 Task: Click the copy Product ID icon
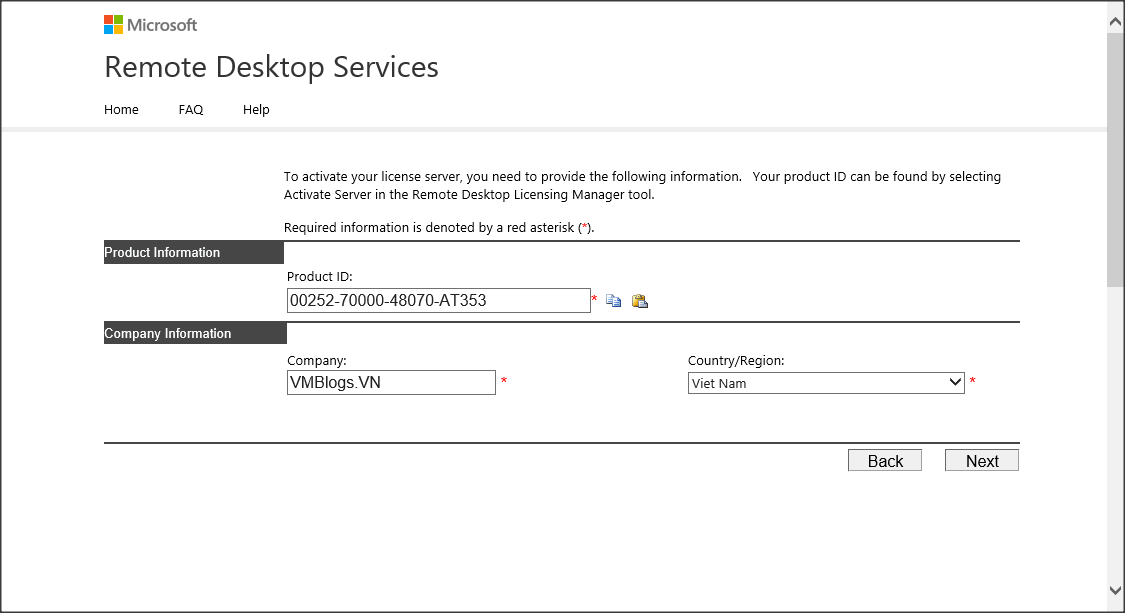(614, 301)
